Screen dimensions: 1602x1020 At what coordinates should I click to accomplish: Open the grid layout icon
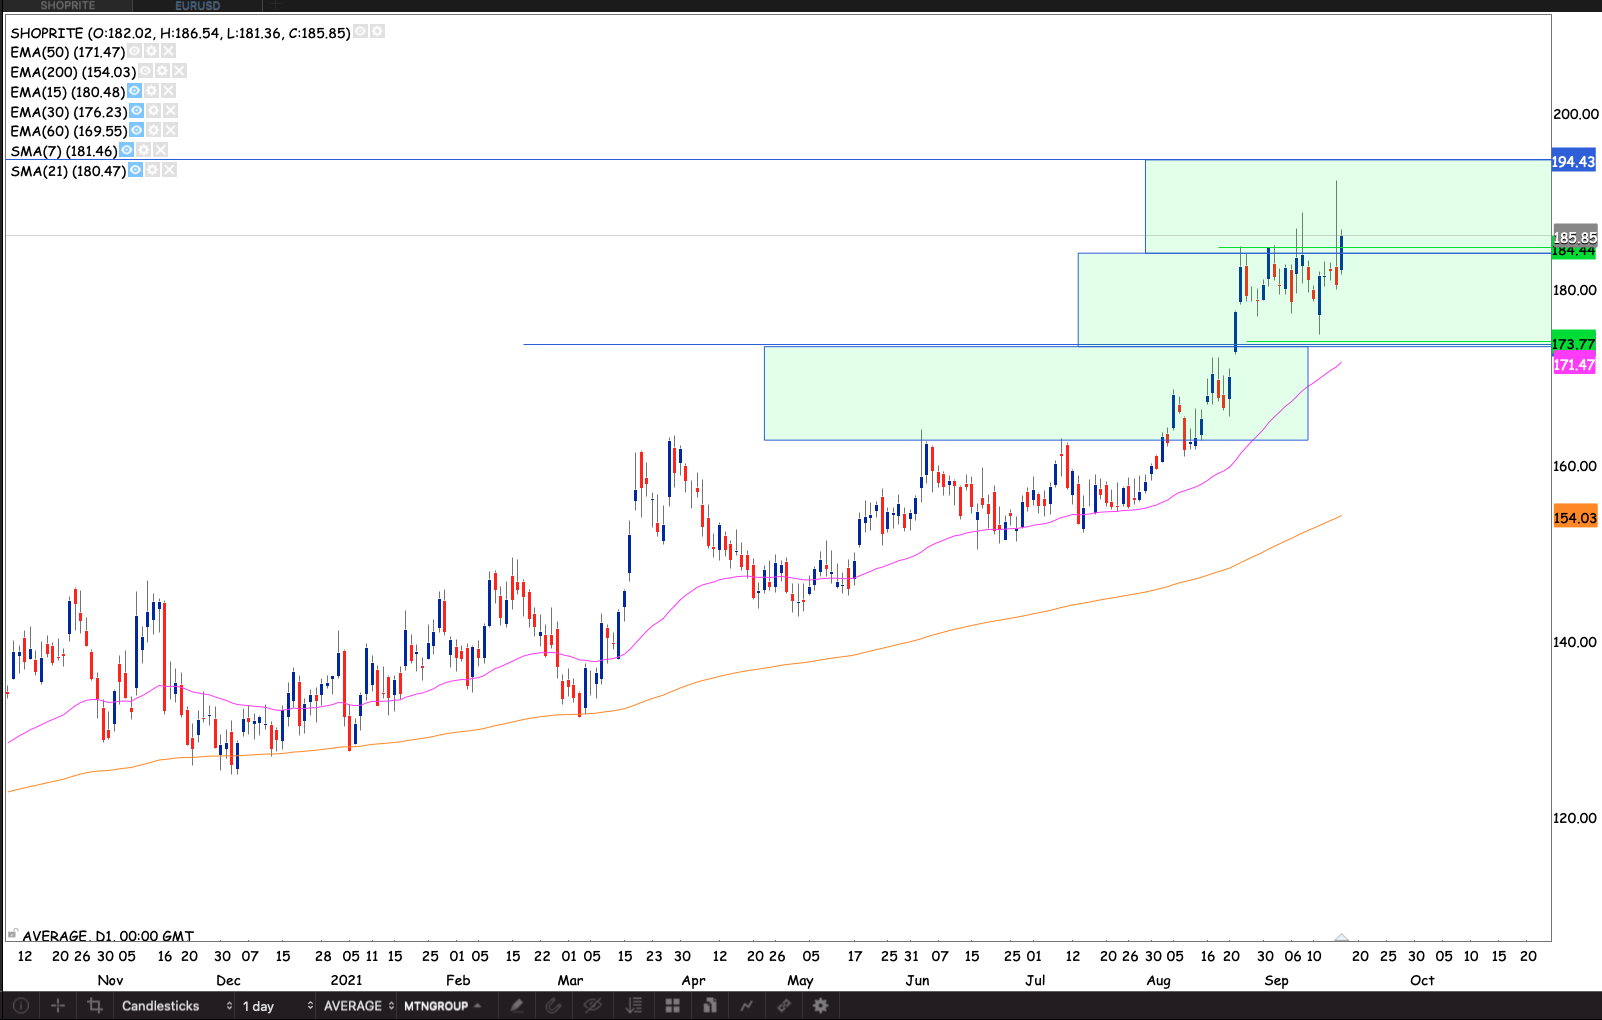tap(673, 1006)
